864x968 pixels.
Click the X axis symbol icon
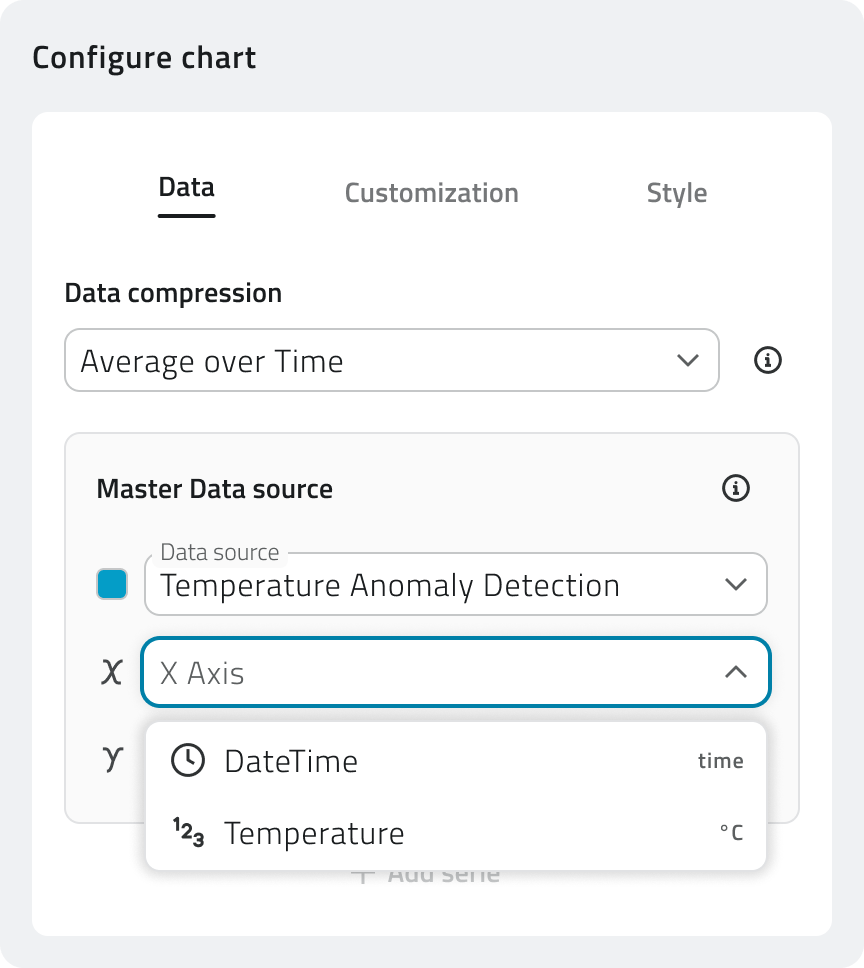tap(112, 672)
